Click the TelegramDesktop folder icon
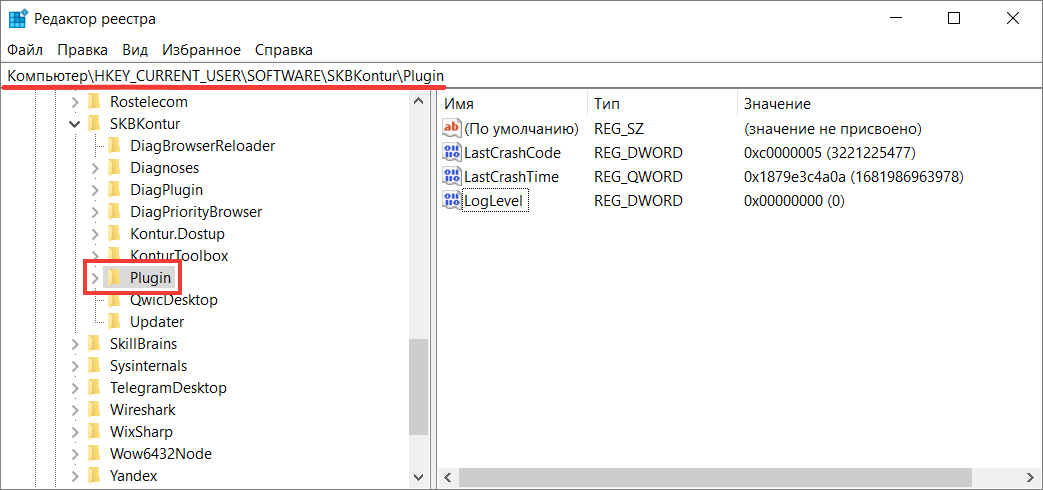Viewport: 1043px width, 490px height. tap(94, 387)
